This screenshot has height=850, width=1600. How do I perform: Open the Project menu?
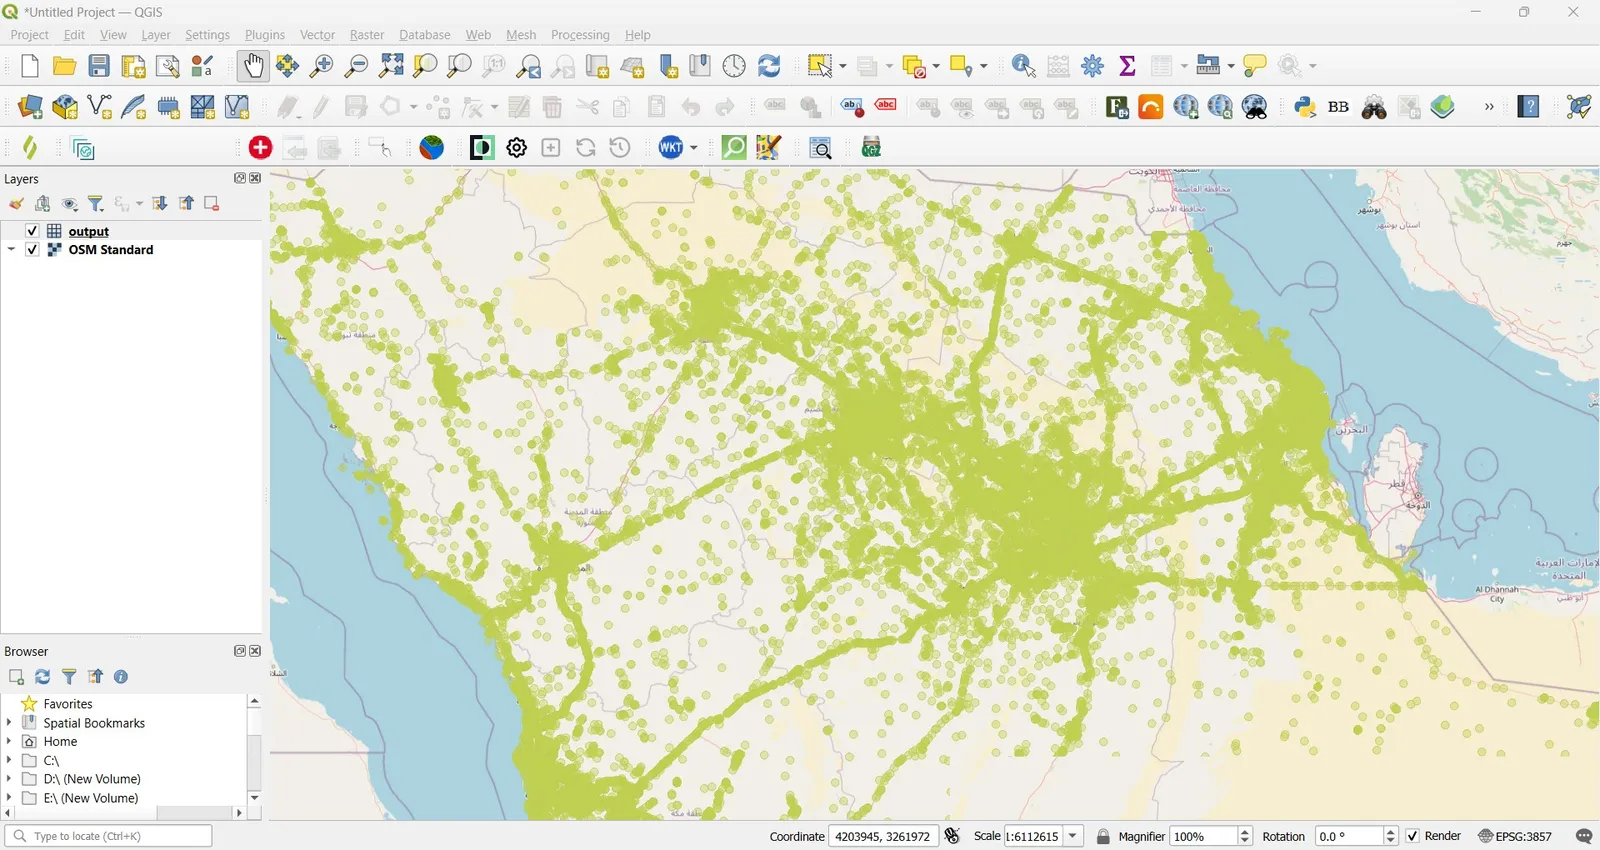coord(29,35)
